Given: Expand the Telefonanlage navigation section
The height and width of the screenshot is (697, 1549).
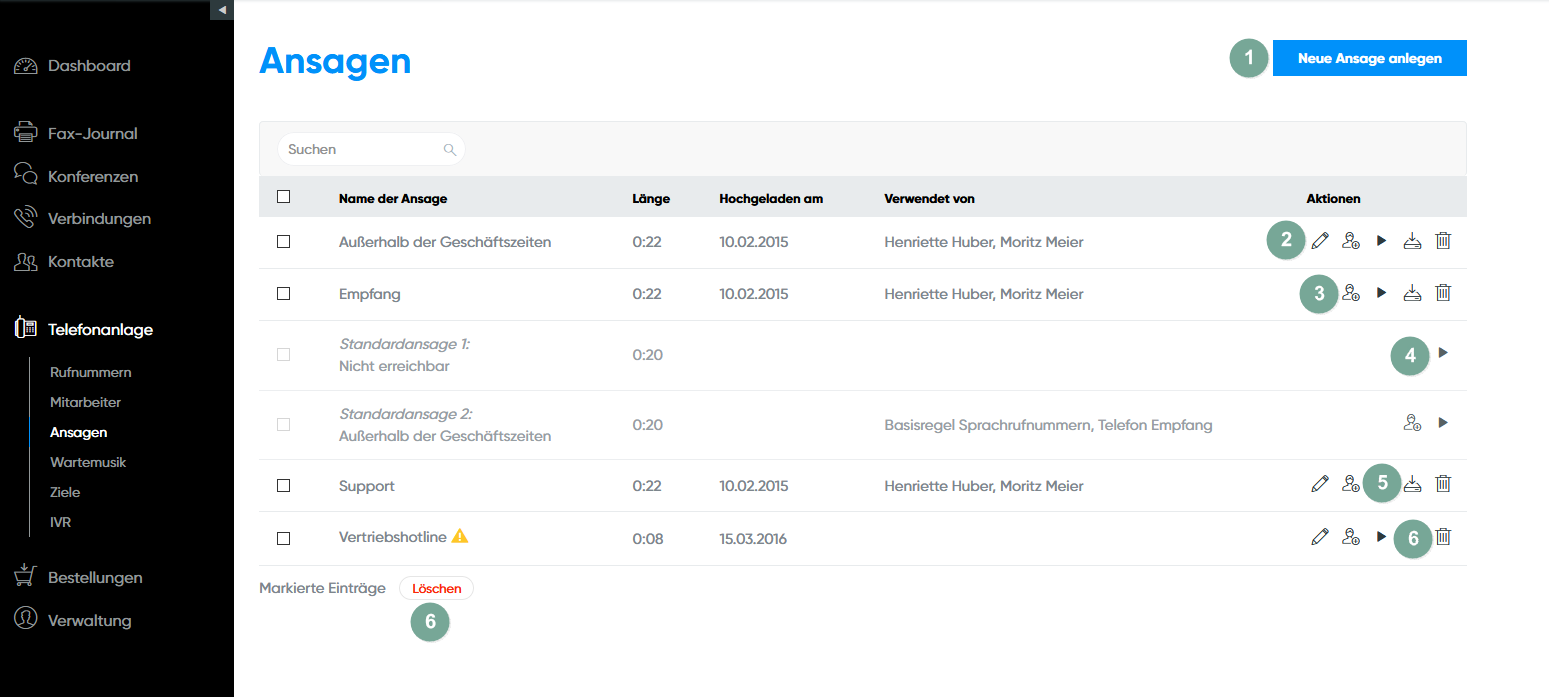Looking at the screenshot, I should pos(100,329).
